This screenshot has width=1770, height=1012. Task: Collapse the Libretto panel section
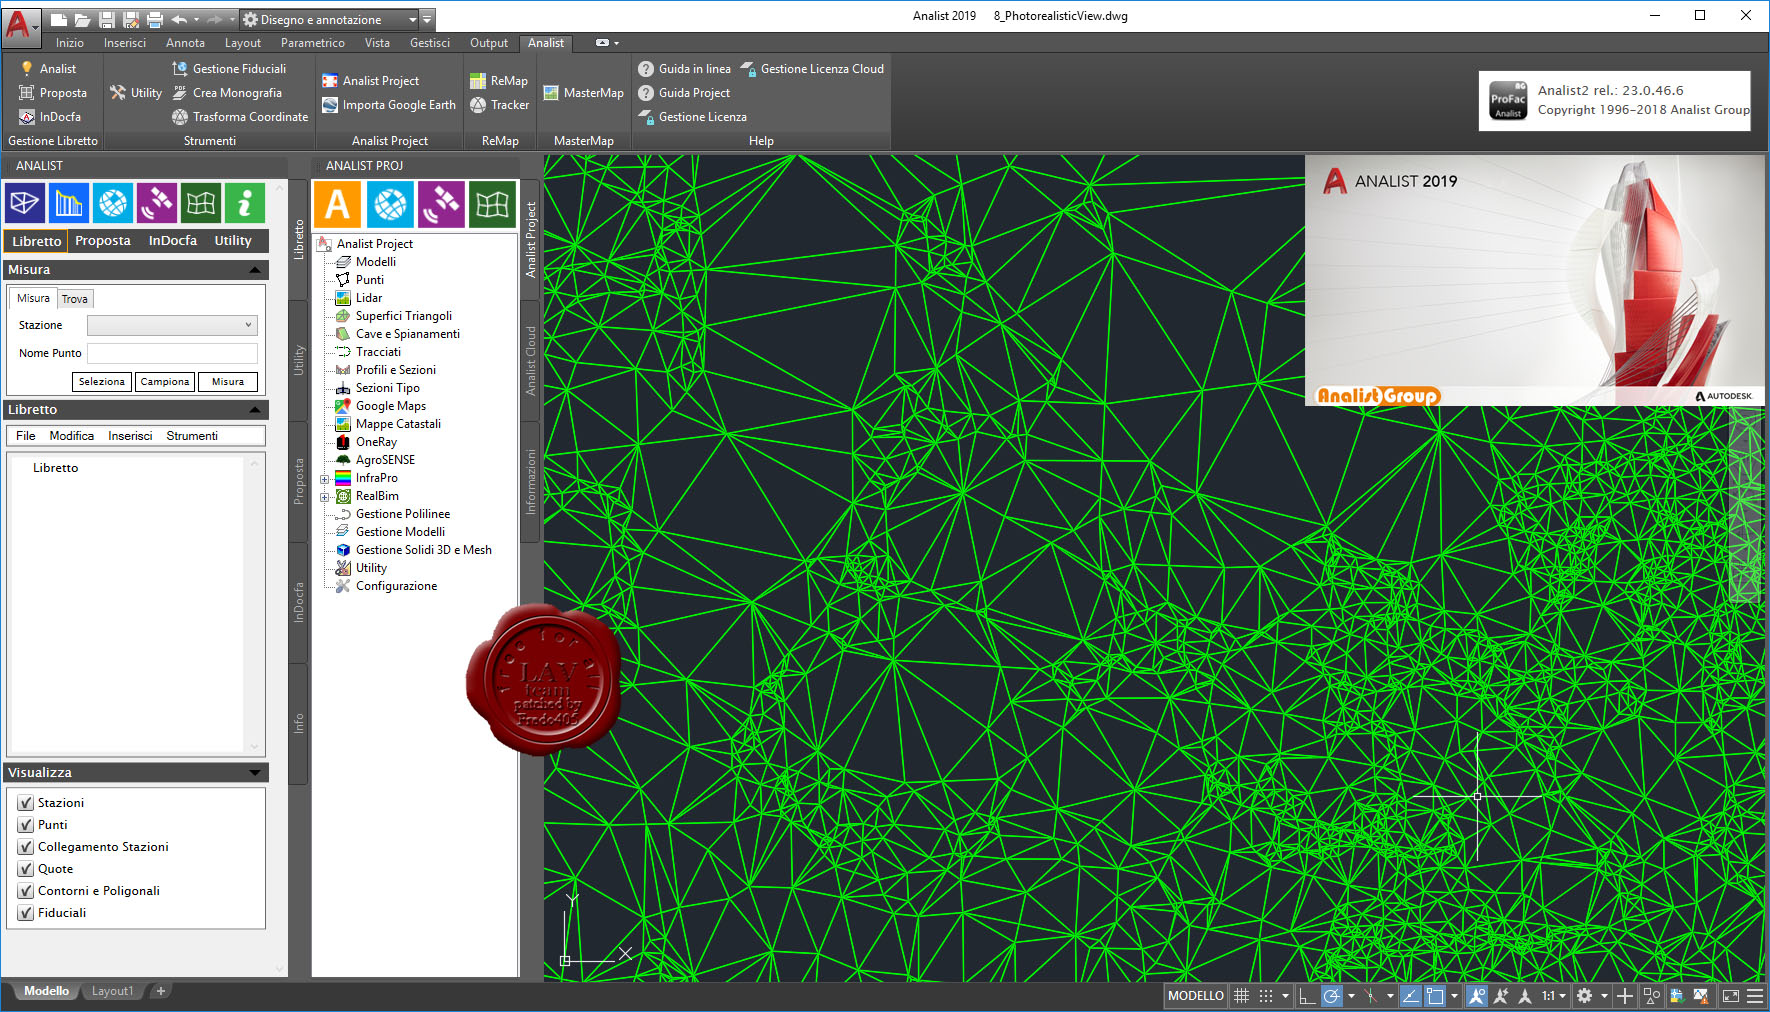point(255,410)
